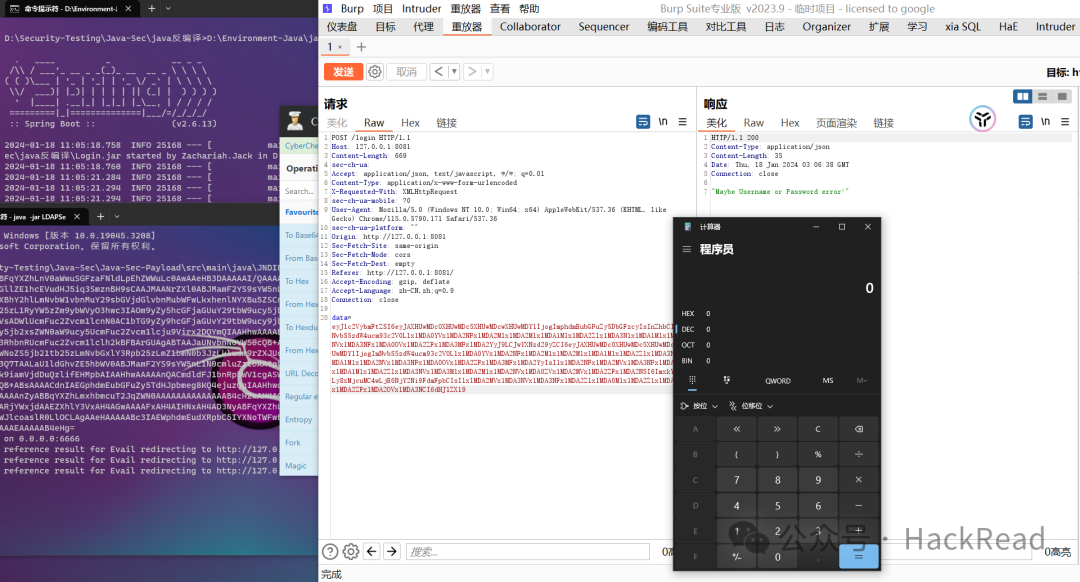The width and height of the screenshot is (1080, 582).
Task: Click the backspace key in calculator
Action: point(859,429)
